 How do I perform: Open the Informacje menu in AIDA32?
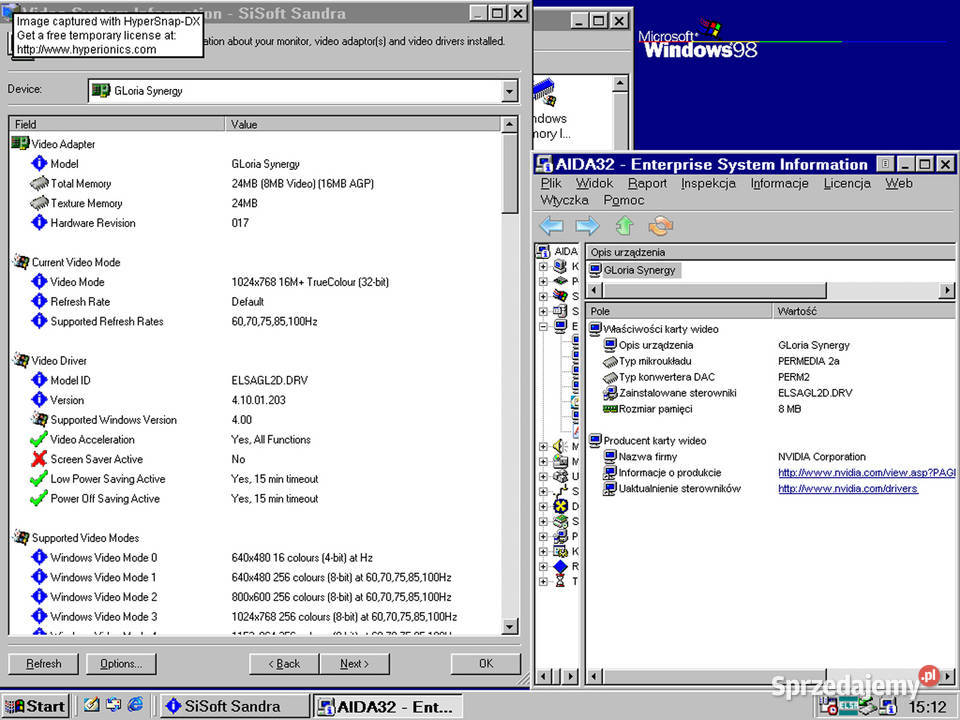tap(779, 183)
